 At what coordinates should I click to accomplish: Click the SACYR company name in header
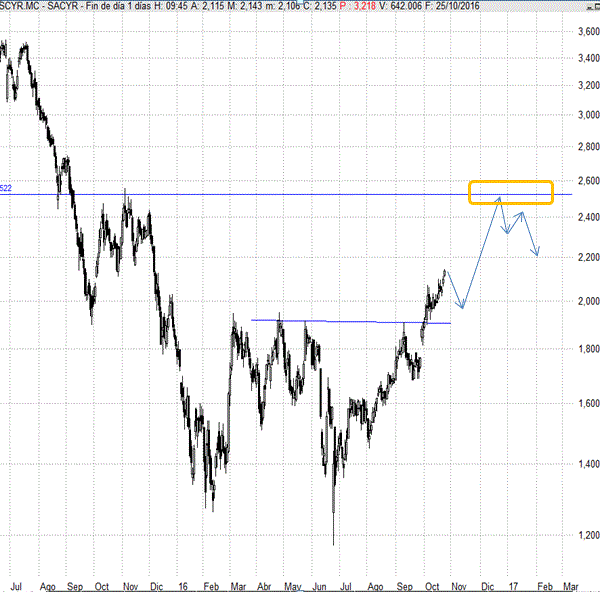(x=62, y=6)
